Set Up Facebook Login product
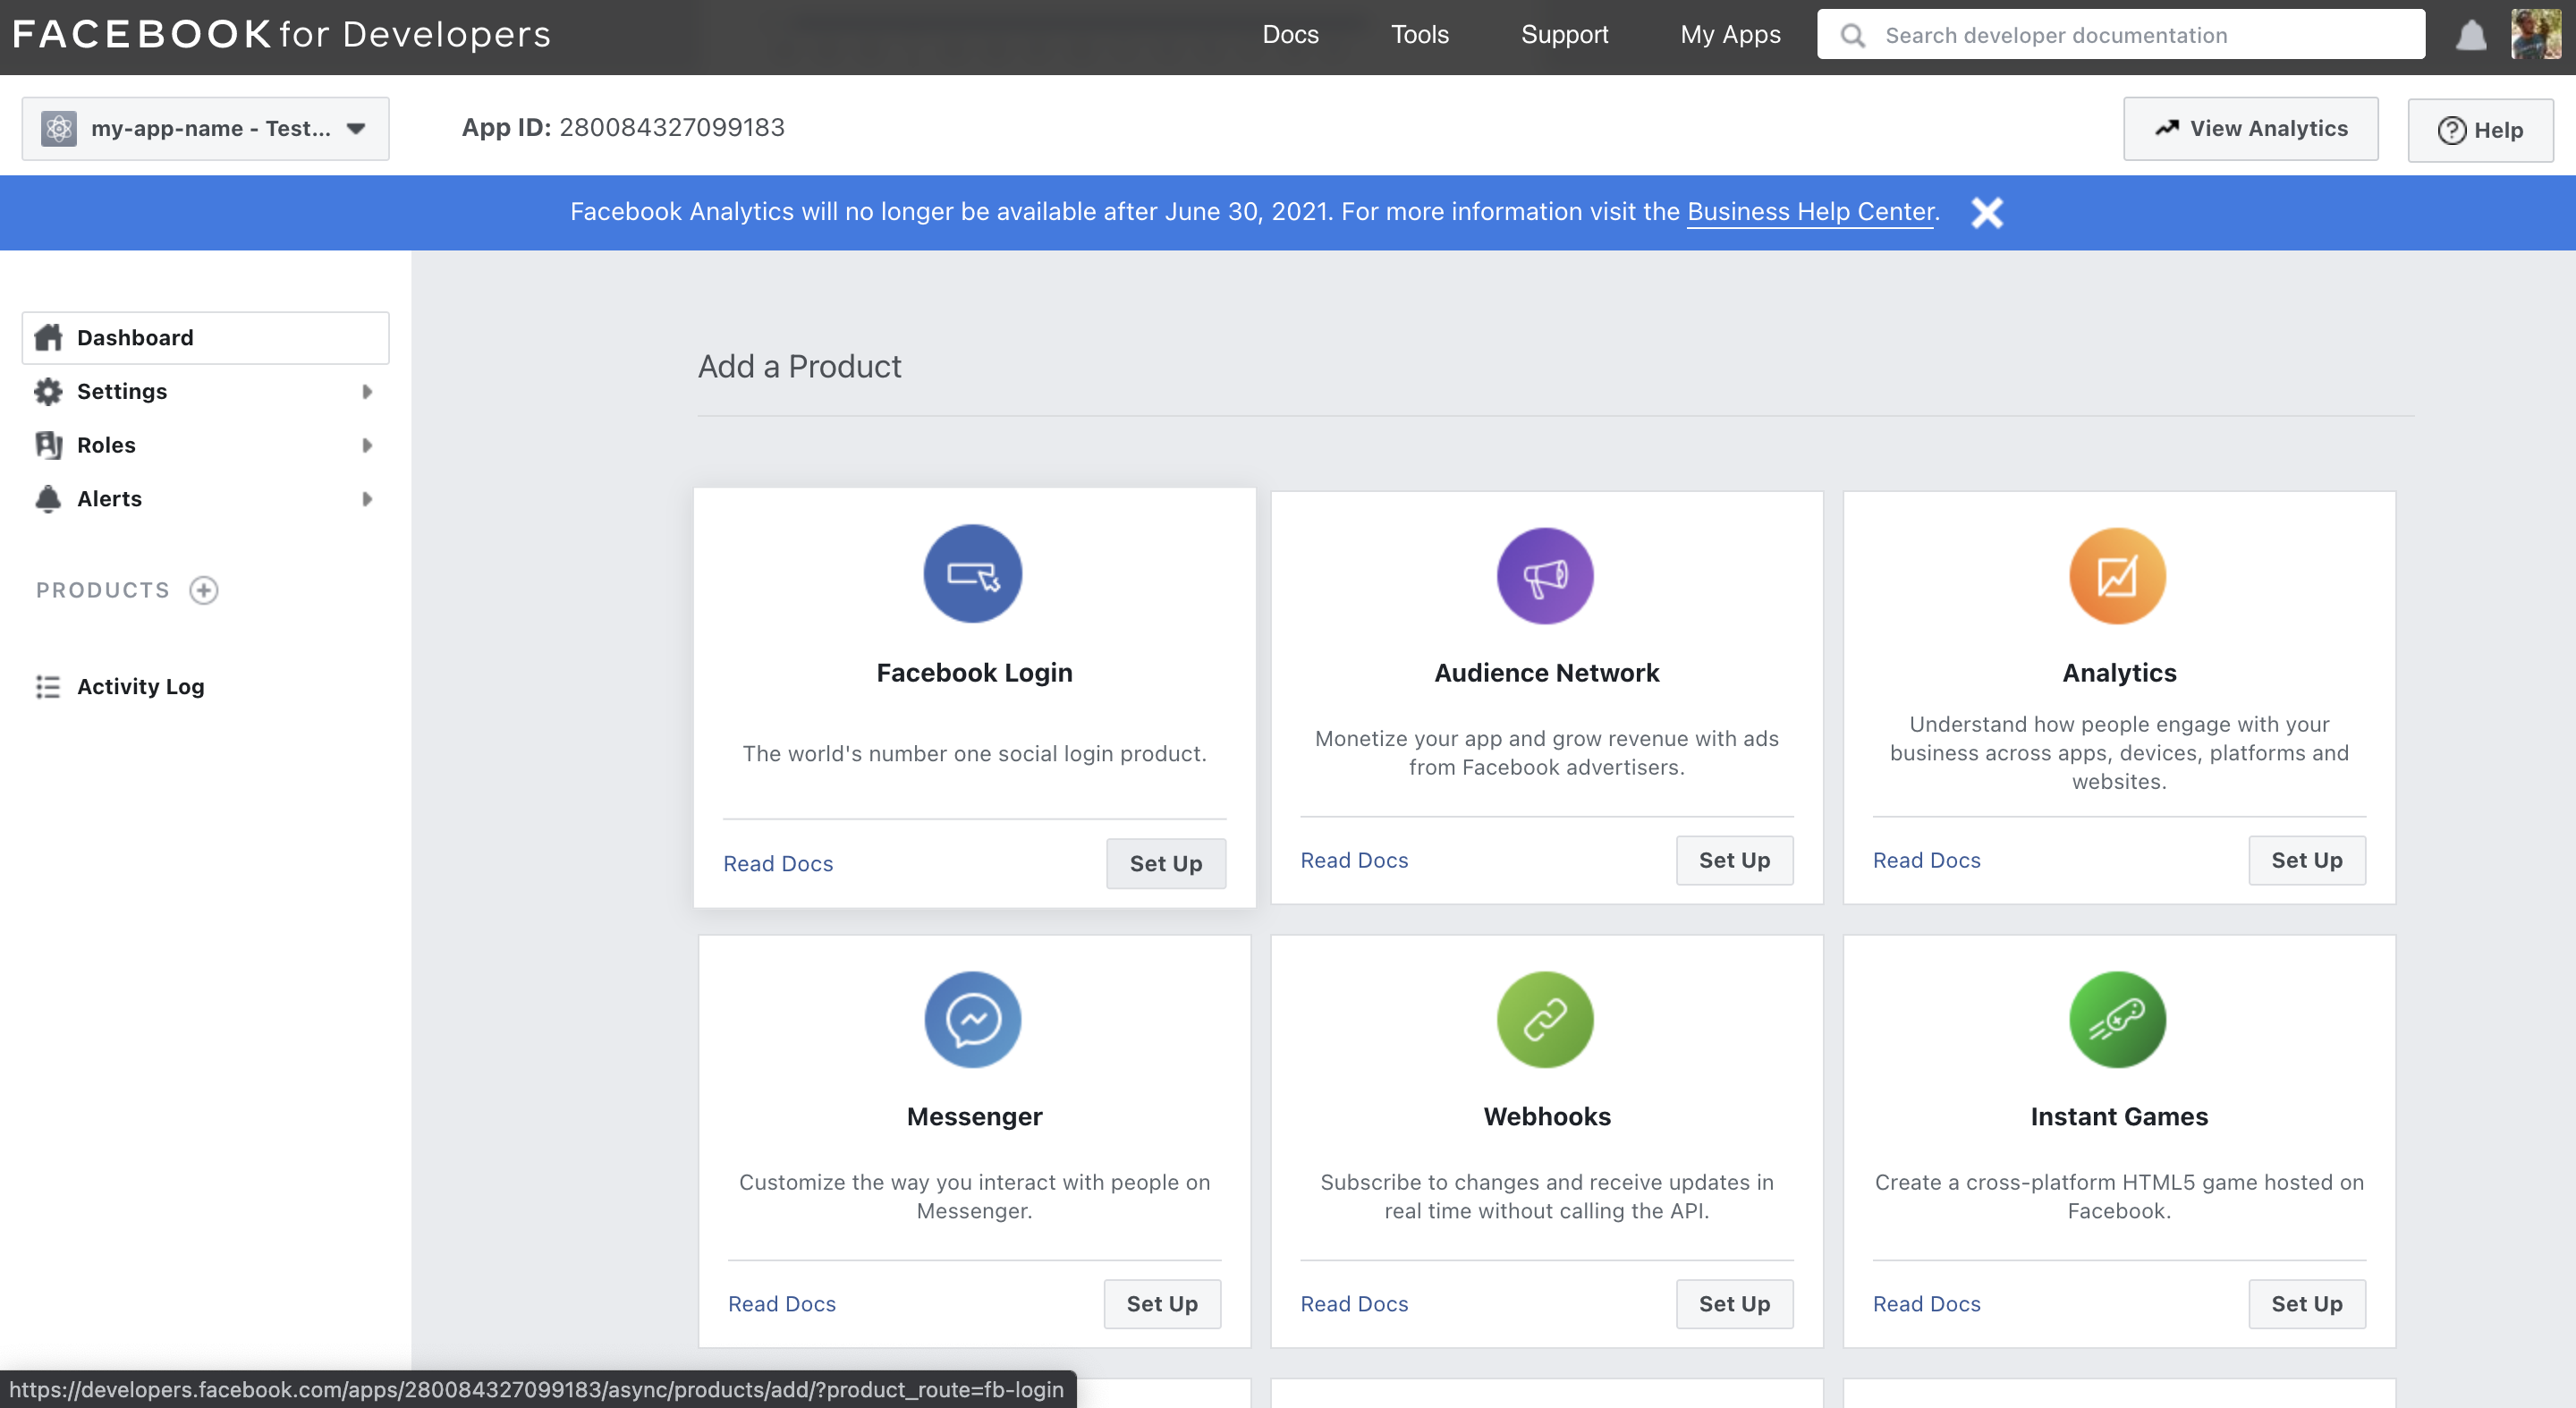The height and width of the screenshot is (1408, 2576). coord(1165,863)
